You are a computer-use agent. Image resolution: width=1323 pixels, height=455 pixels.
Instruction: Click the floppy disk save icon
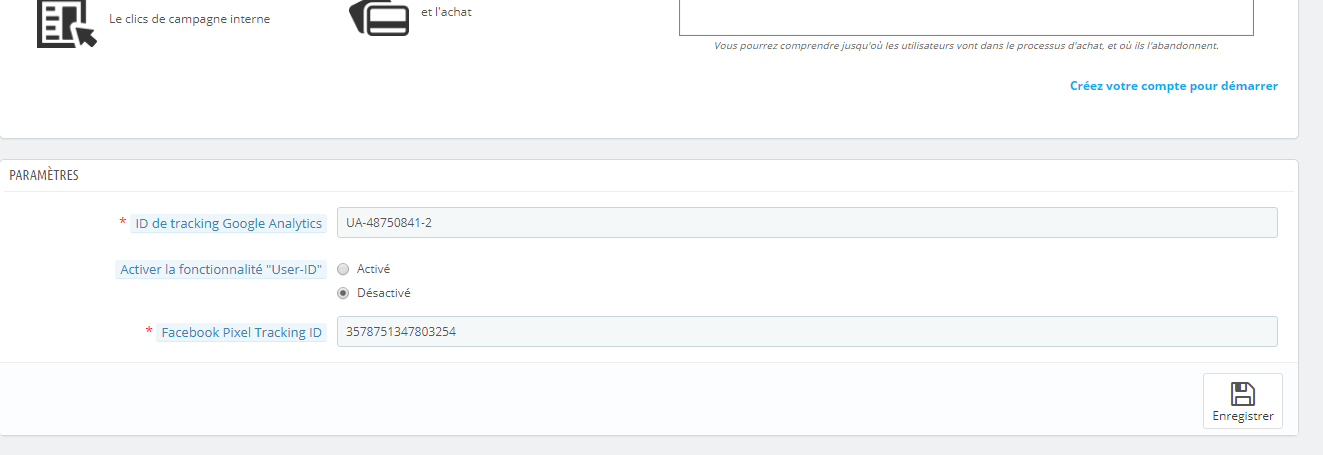pyautogui.click(x=1242, y=393)
